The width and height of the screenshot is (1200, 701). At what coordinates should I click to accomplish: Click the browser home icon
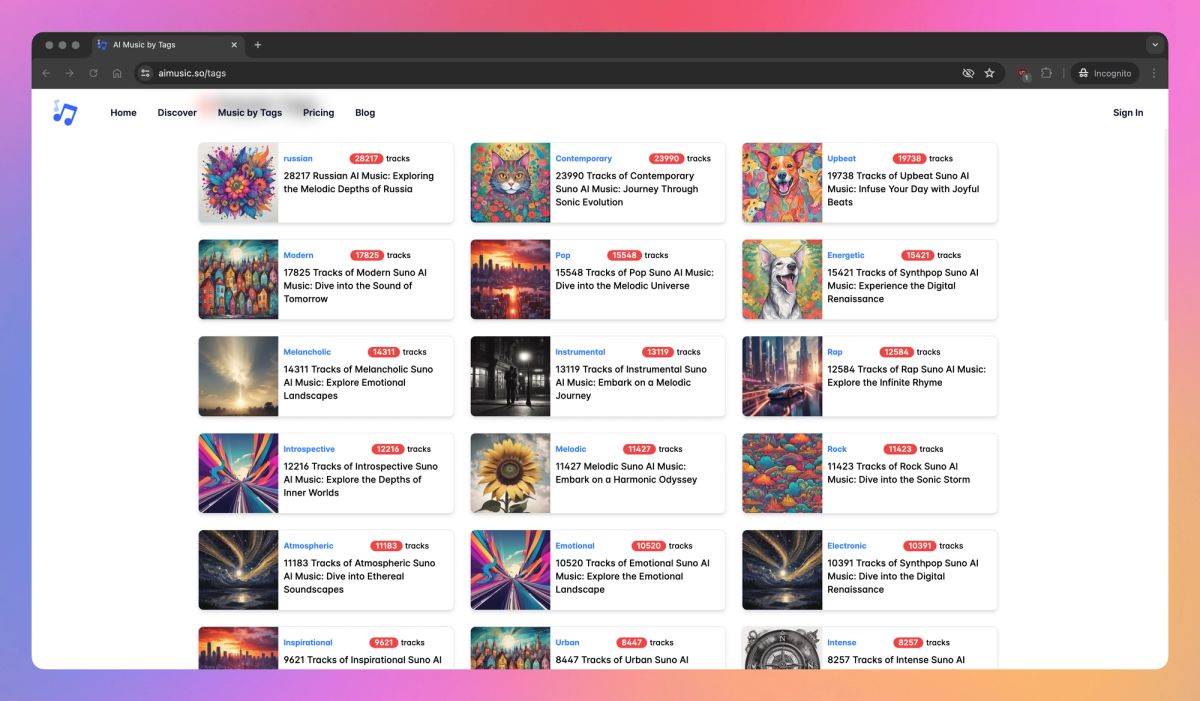[117, 72]
